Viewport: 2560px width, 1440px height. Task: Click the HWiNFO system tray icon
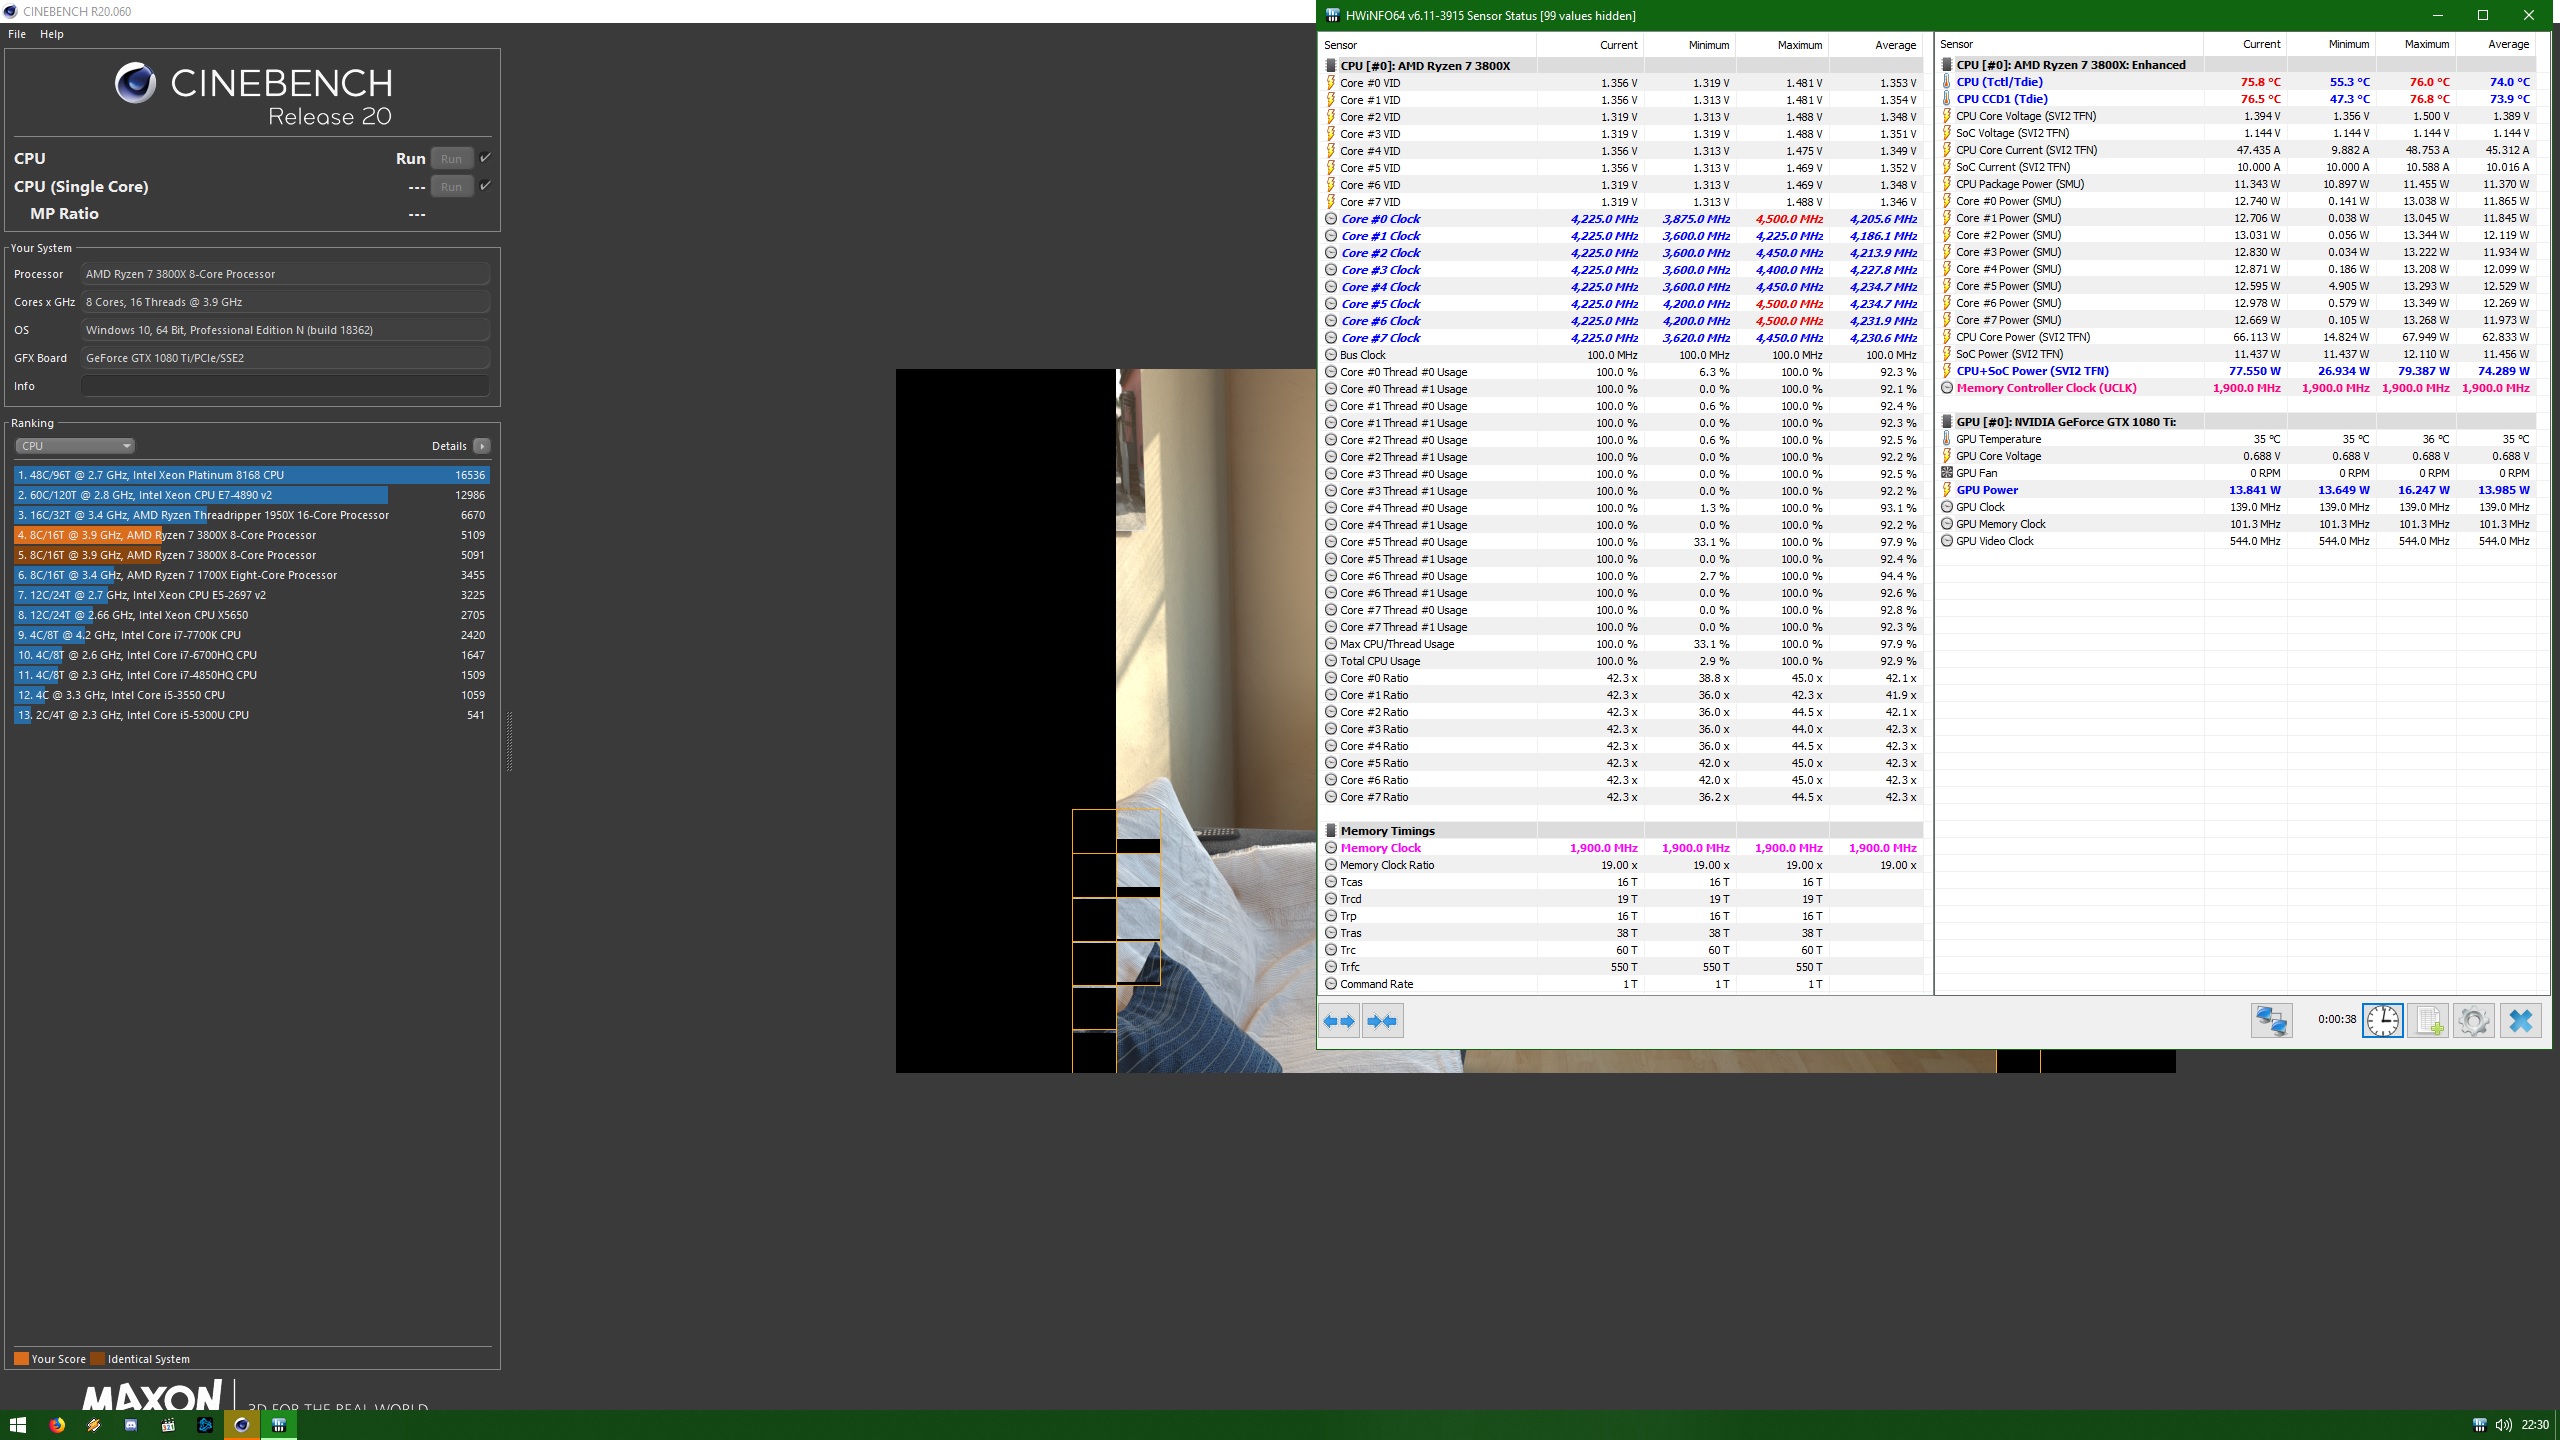point(2480,1425)
